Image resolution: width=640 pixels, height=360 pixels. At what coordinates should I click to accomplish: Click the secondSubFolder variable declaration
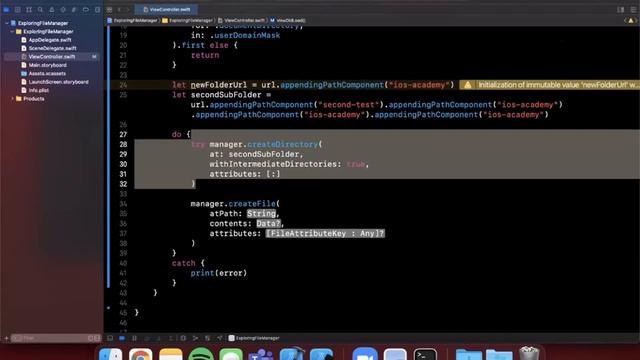(226, 95)
